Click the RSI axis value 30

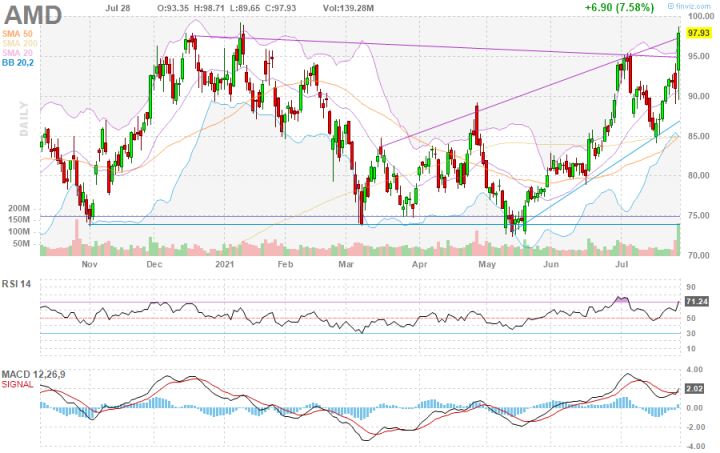click(691, 334)
